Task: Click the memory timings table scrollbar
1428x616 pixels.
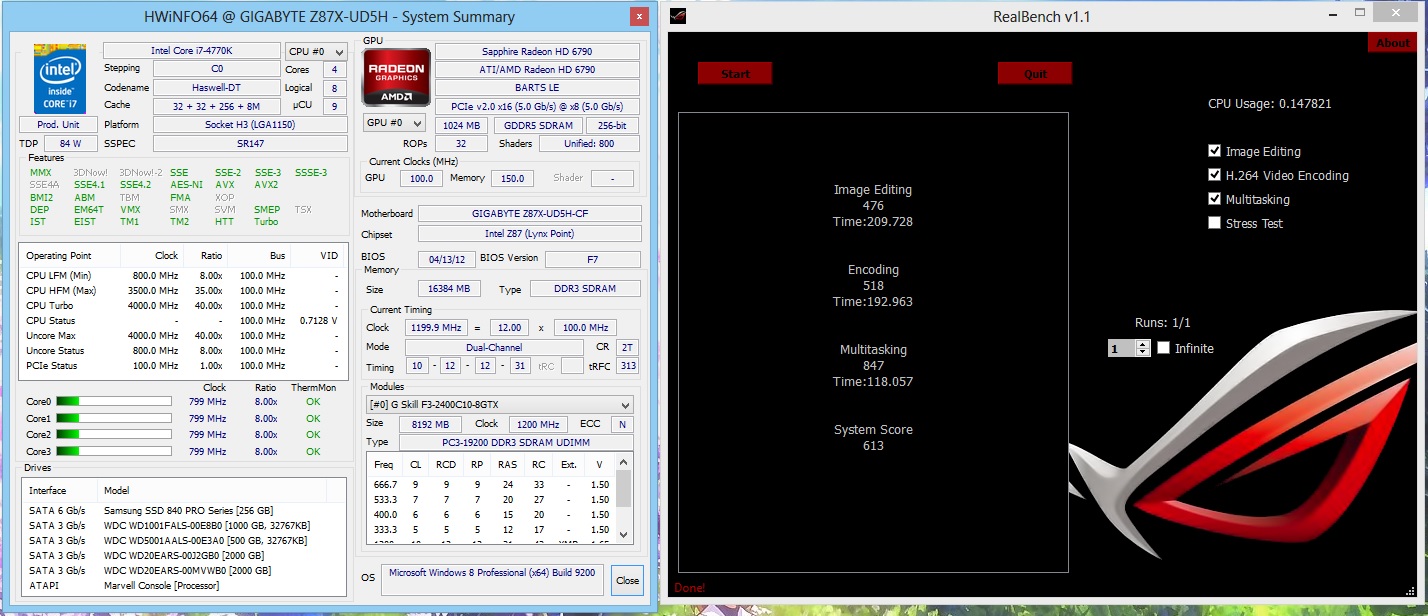Action: (x=624, y=497)
